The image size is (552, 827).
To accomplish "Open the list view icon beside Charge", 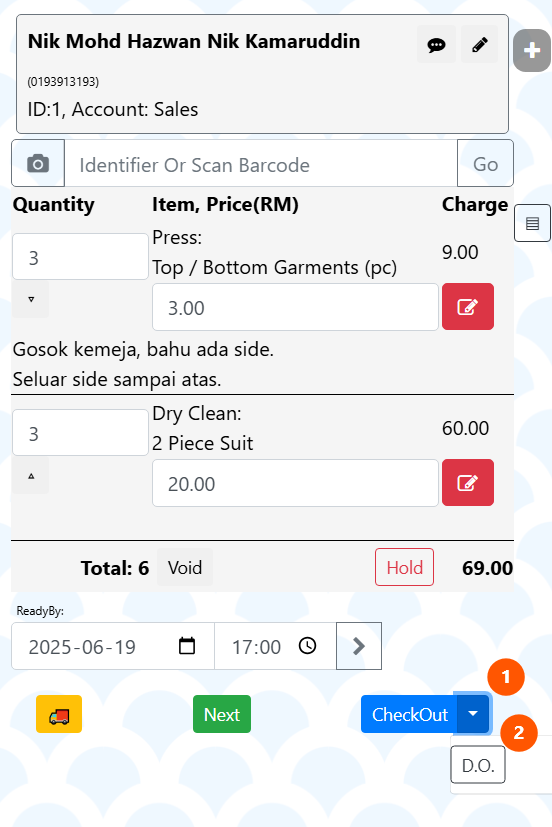I will 532,223.
